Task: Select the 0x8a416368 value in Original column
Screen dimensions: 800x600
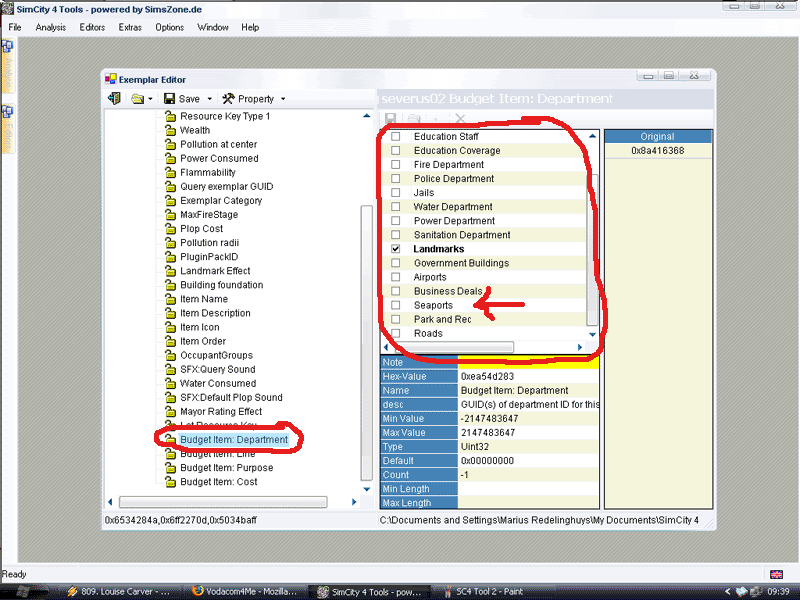Action: (658, 151)
